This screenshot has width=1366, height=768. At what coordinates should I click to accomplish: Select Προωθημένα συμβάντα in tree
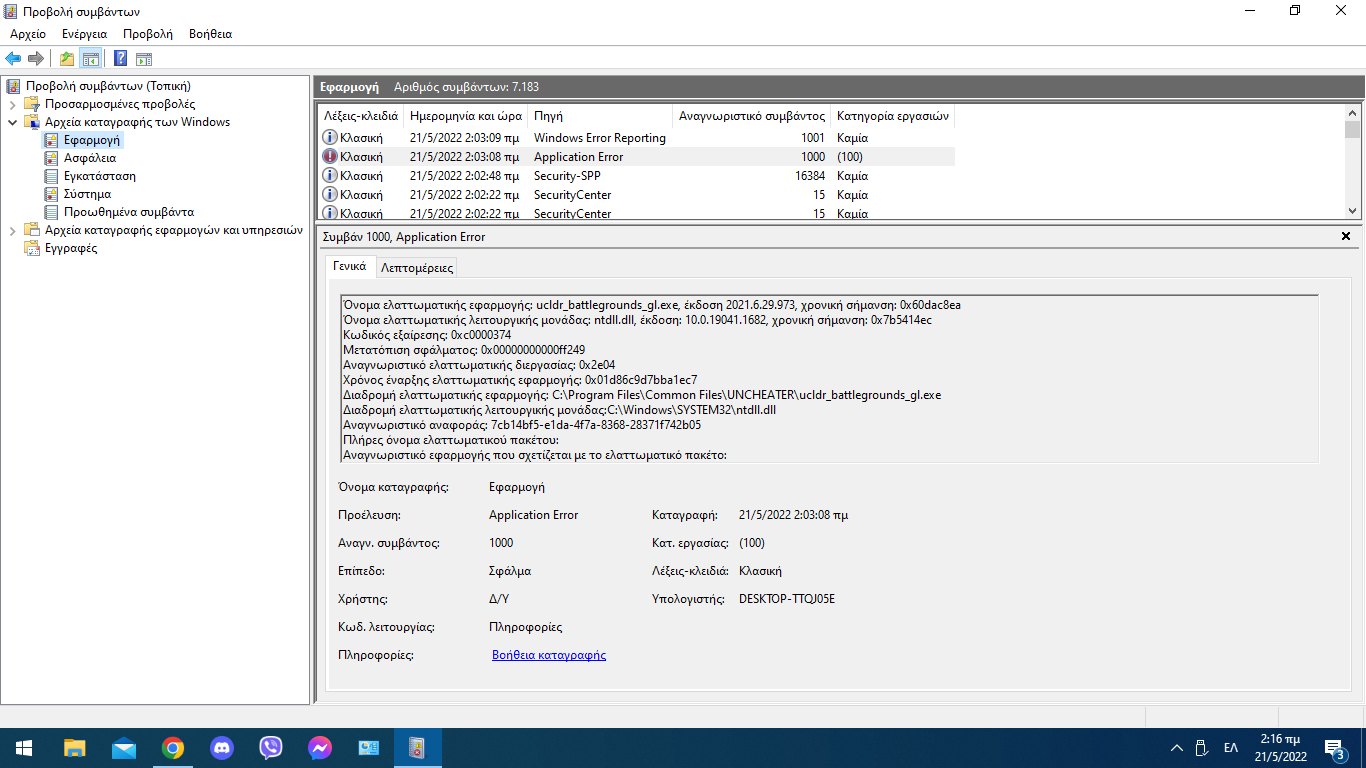[x=129, y=212]
